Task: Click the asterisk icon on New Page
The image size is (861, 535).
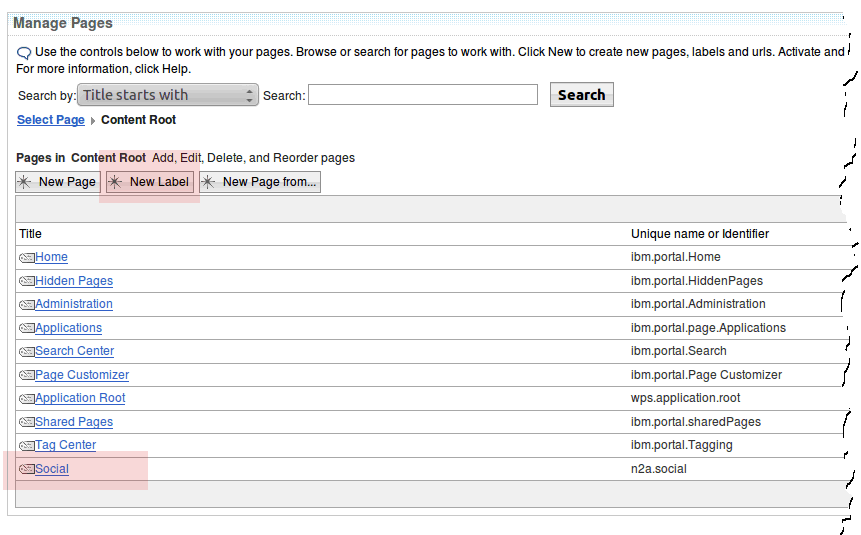Action: 24,182
